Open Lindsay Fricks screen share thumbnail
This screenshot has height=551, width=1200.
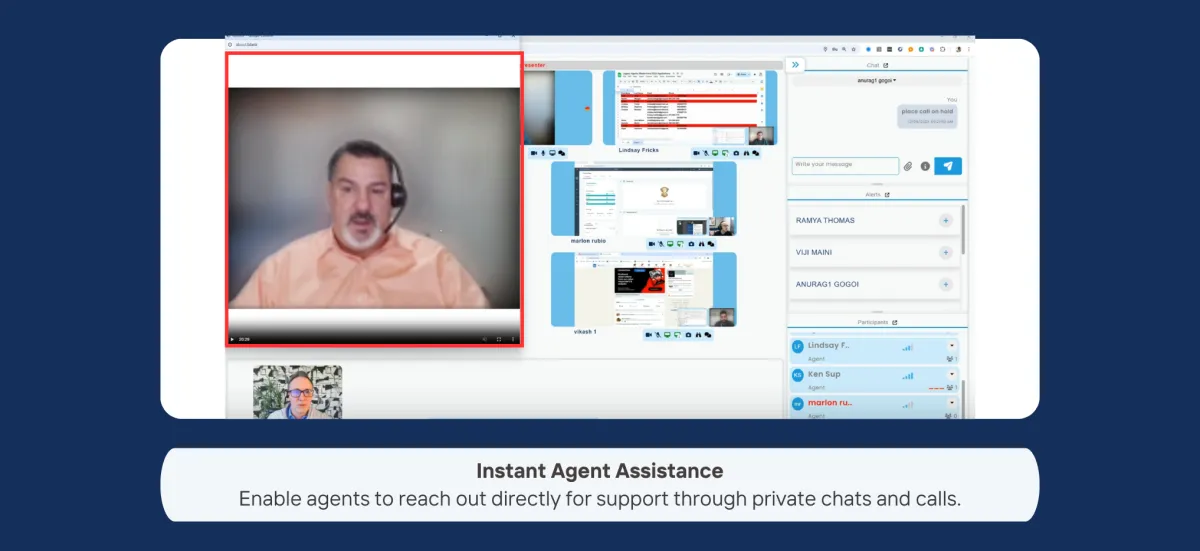(690, 108)
